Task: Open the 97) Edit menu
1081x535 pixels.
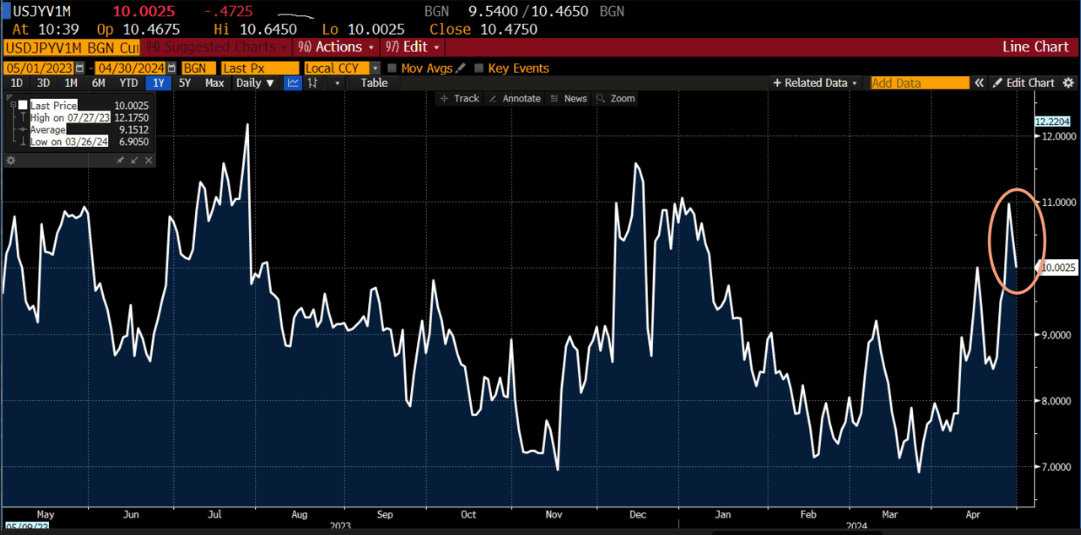Action: tap(414, 47)
